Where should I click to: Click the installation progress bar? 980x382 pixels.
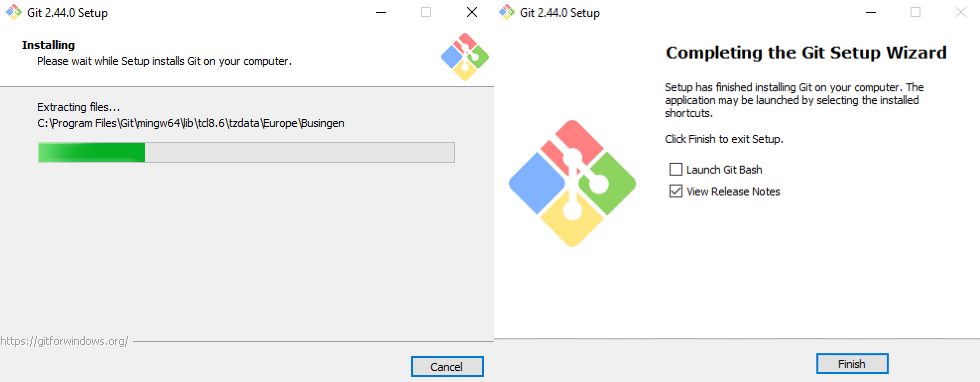[x=246, y=153]
